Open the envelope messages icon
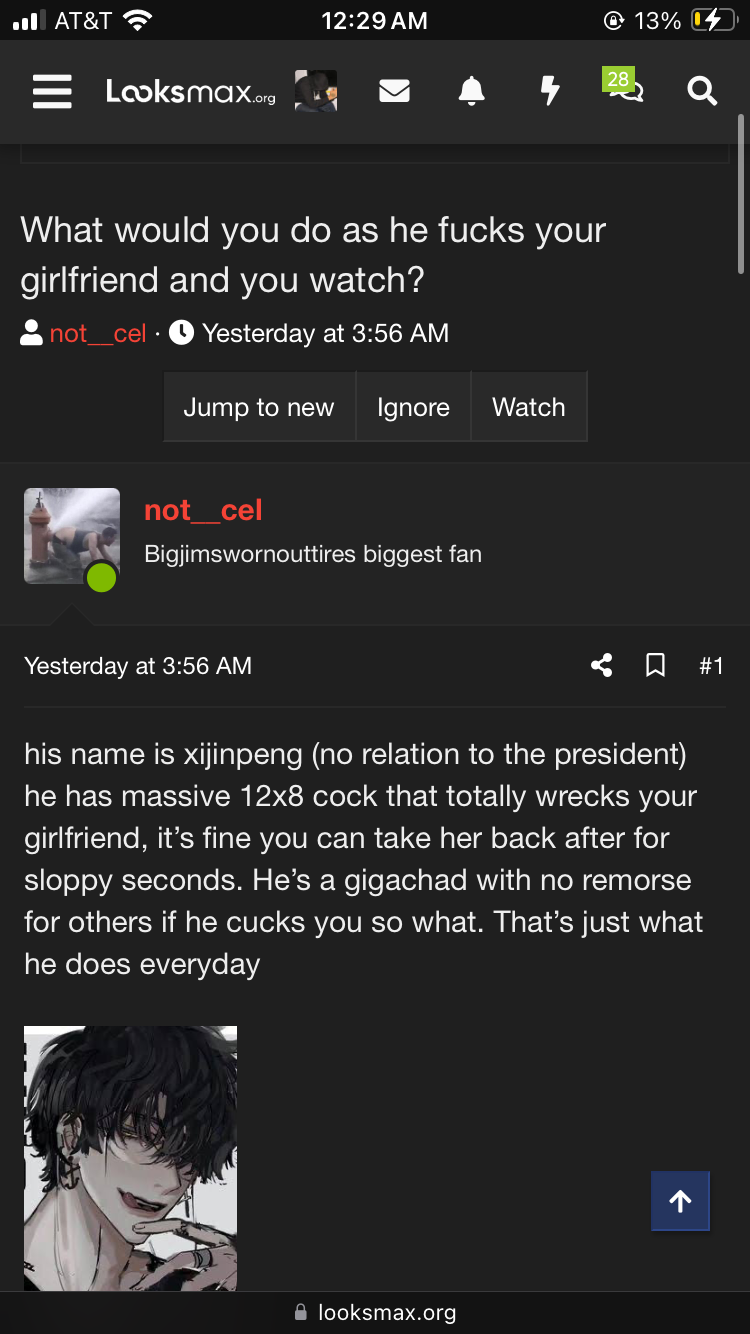The height and width of the screenshot is (1334, 750). click(x=394, y=92)
